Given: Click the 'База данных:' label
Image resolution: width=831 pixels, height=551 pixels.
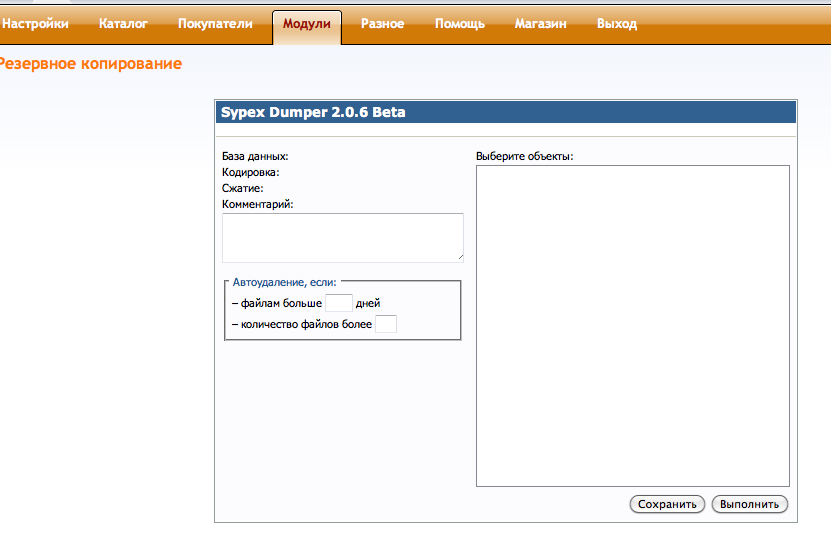Looking at the screenshot, I should coord(255,156).
